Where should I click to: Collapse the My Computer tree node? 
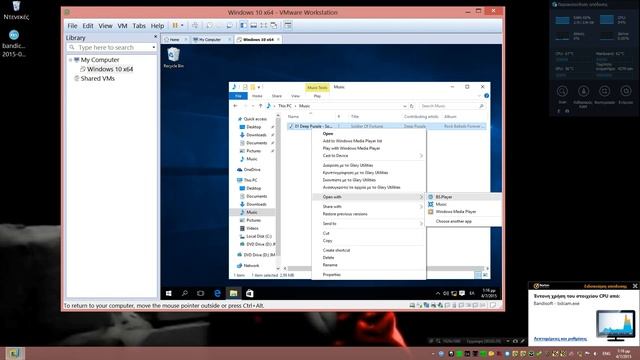[71, 60]
